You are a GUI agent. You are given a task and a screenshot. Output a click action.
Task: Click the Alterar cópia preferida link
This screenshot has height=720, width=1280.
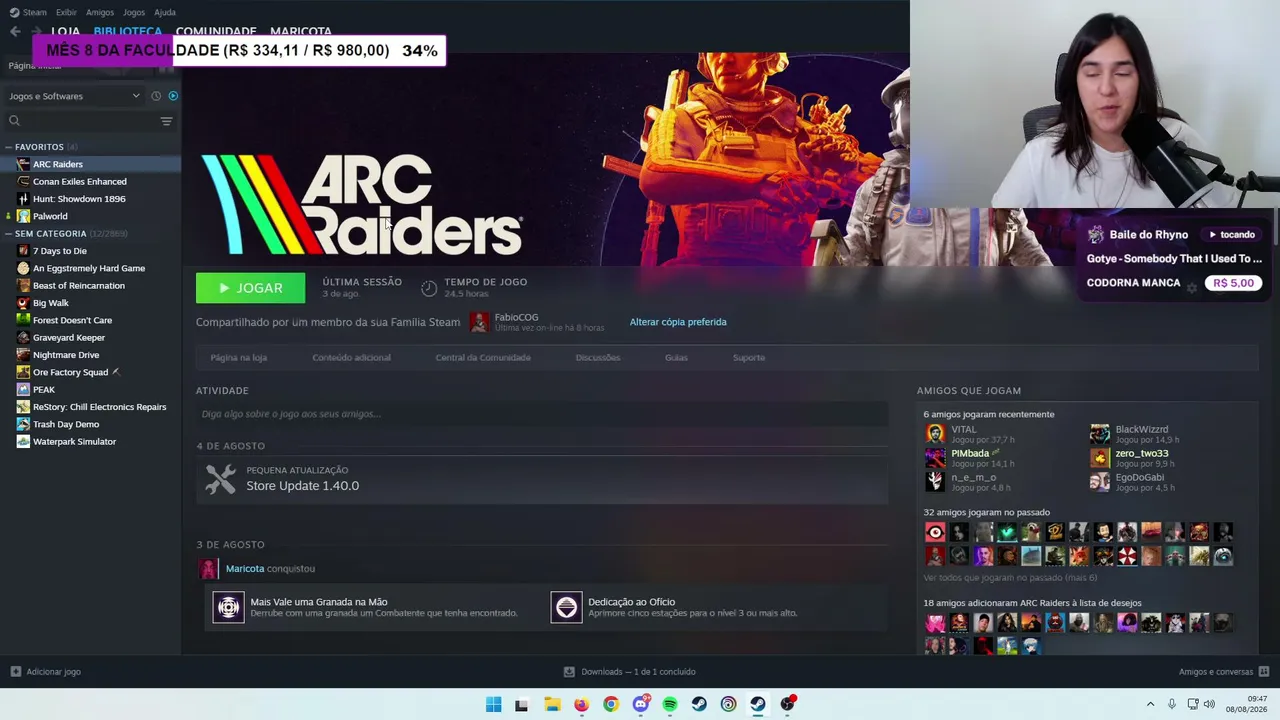point(678,322)
